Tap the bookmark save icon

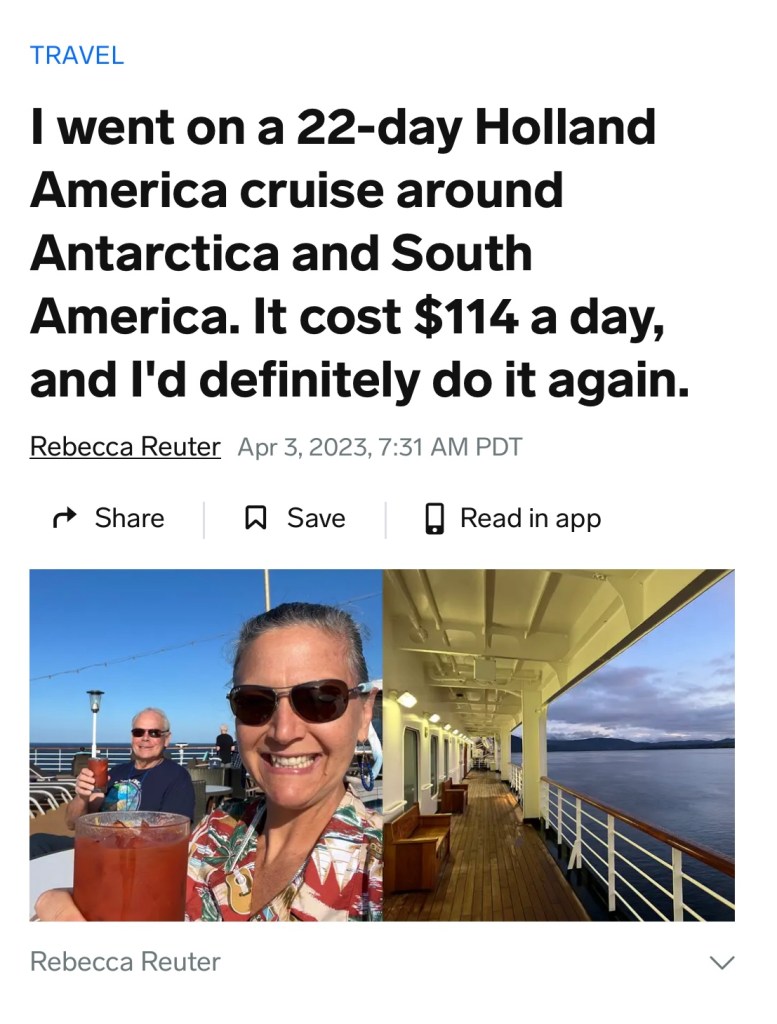pyautogui.click(x=256, y=518)
